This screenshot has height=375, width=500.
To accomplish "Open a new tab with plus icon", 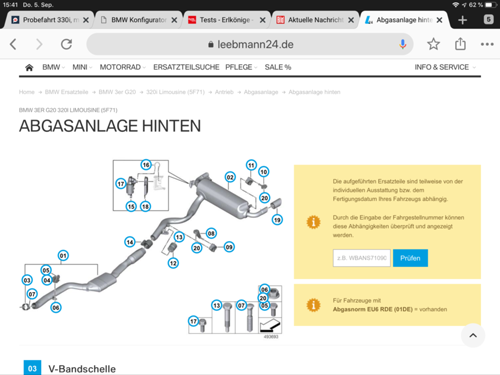I will point(462,20).
